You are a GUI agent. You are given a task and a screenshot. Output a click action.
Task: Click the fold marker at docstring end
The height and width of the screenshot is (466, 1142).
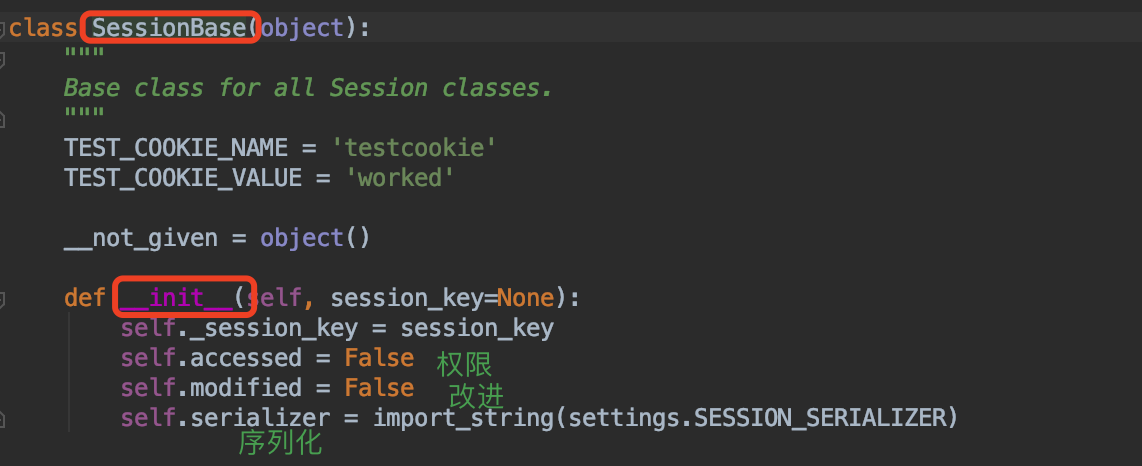point(3,119)
